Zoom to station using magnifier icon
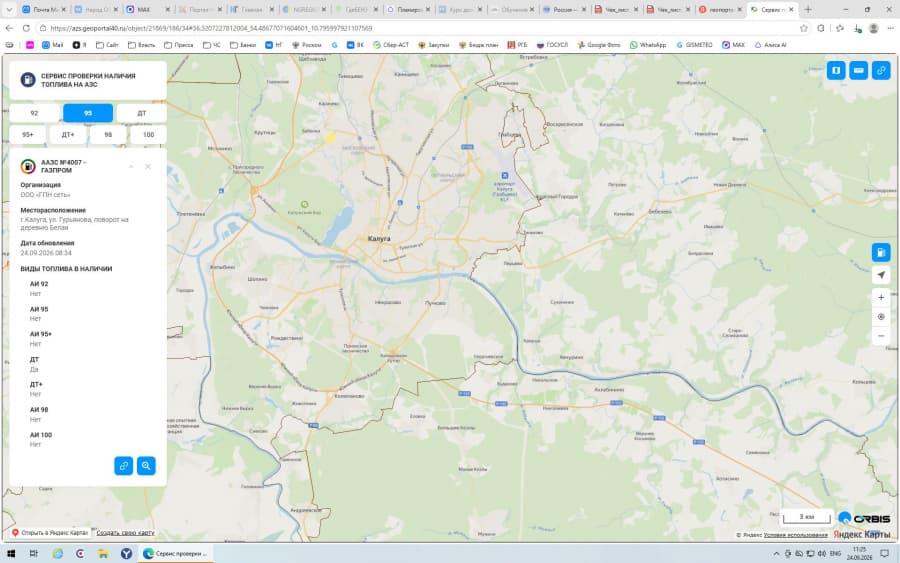This screenshot has width=900, height=563. click(x=146, y=466)
